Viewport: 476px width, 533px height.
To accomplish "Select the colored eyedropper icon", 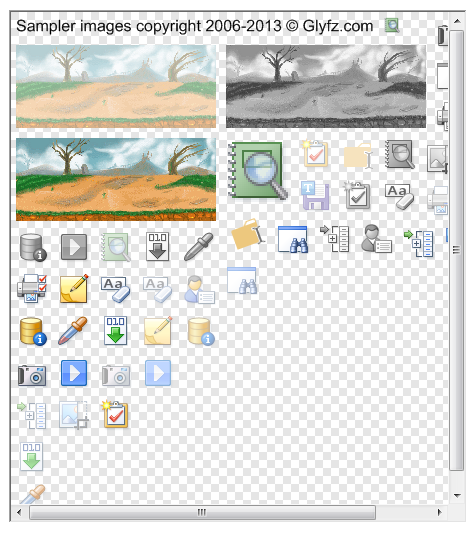I will (x=73, y=331).
